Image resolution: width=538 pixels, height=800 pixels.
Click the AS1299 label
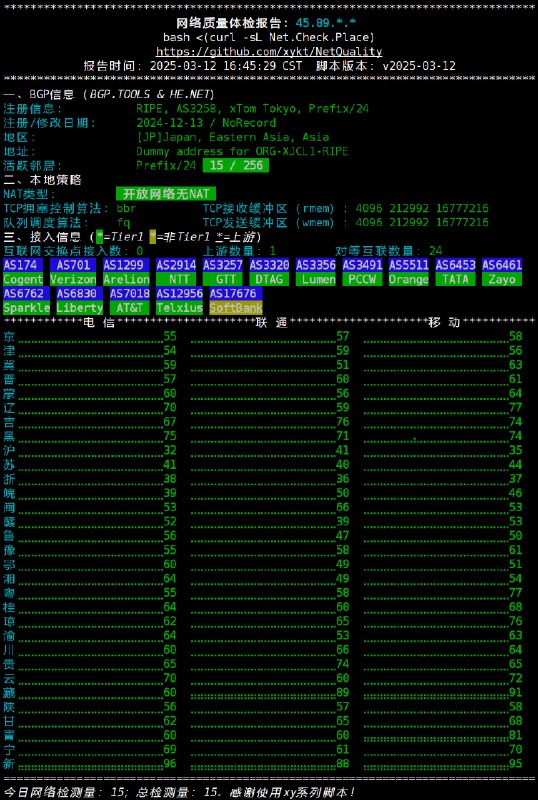(127, 265)
